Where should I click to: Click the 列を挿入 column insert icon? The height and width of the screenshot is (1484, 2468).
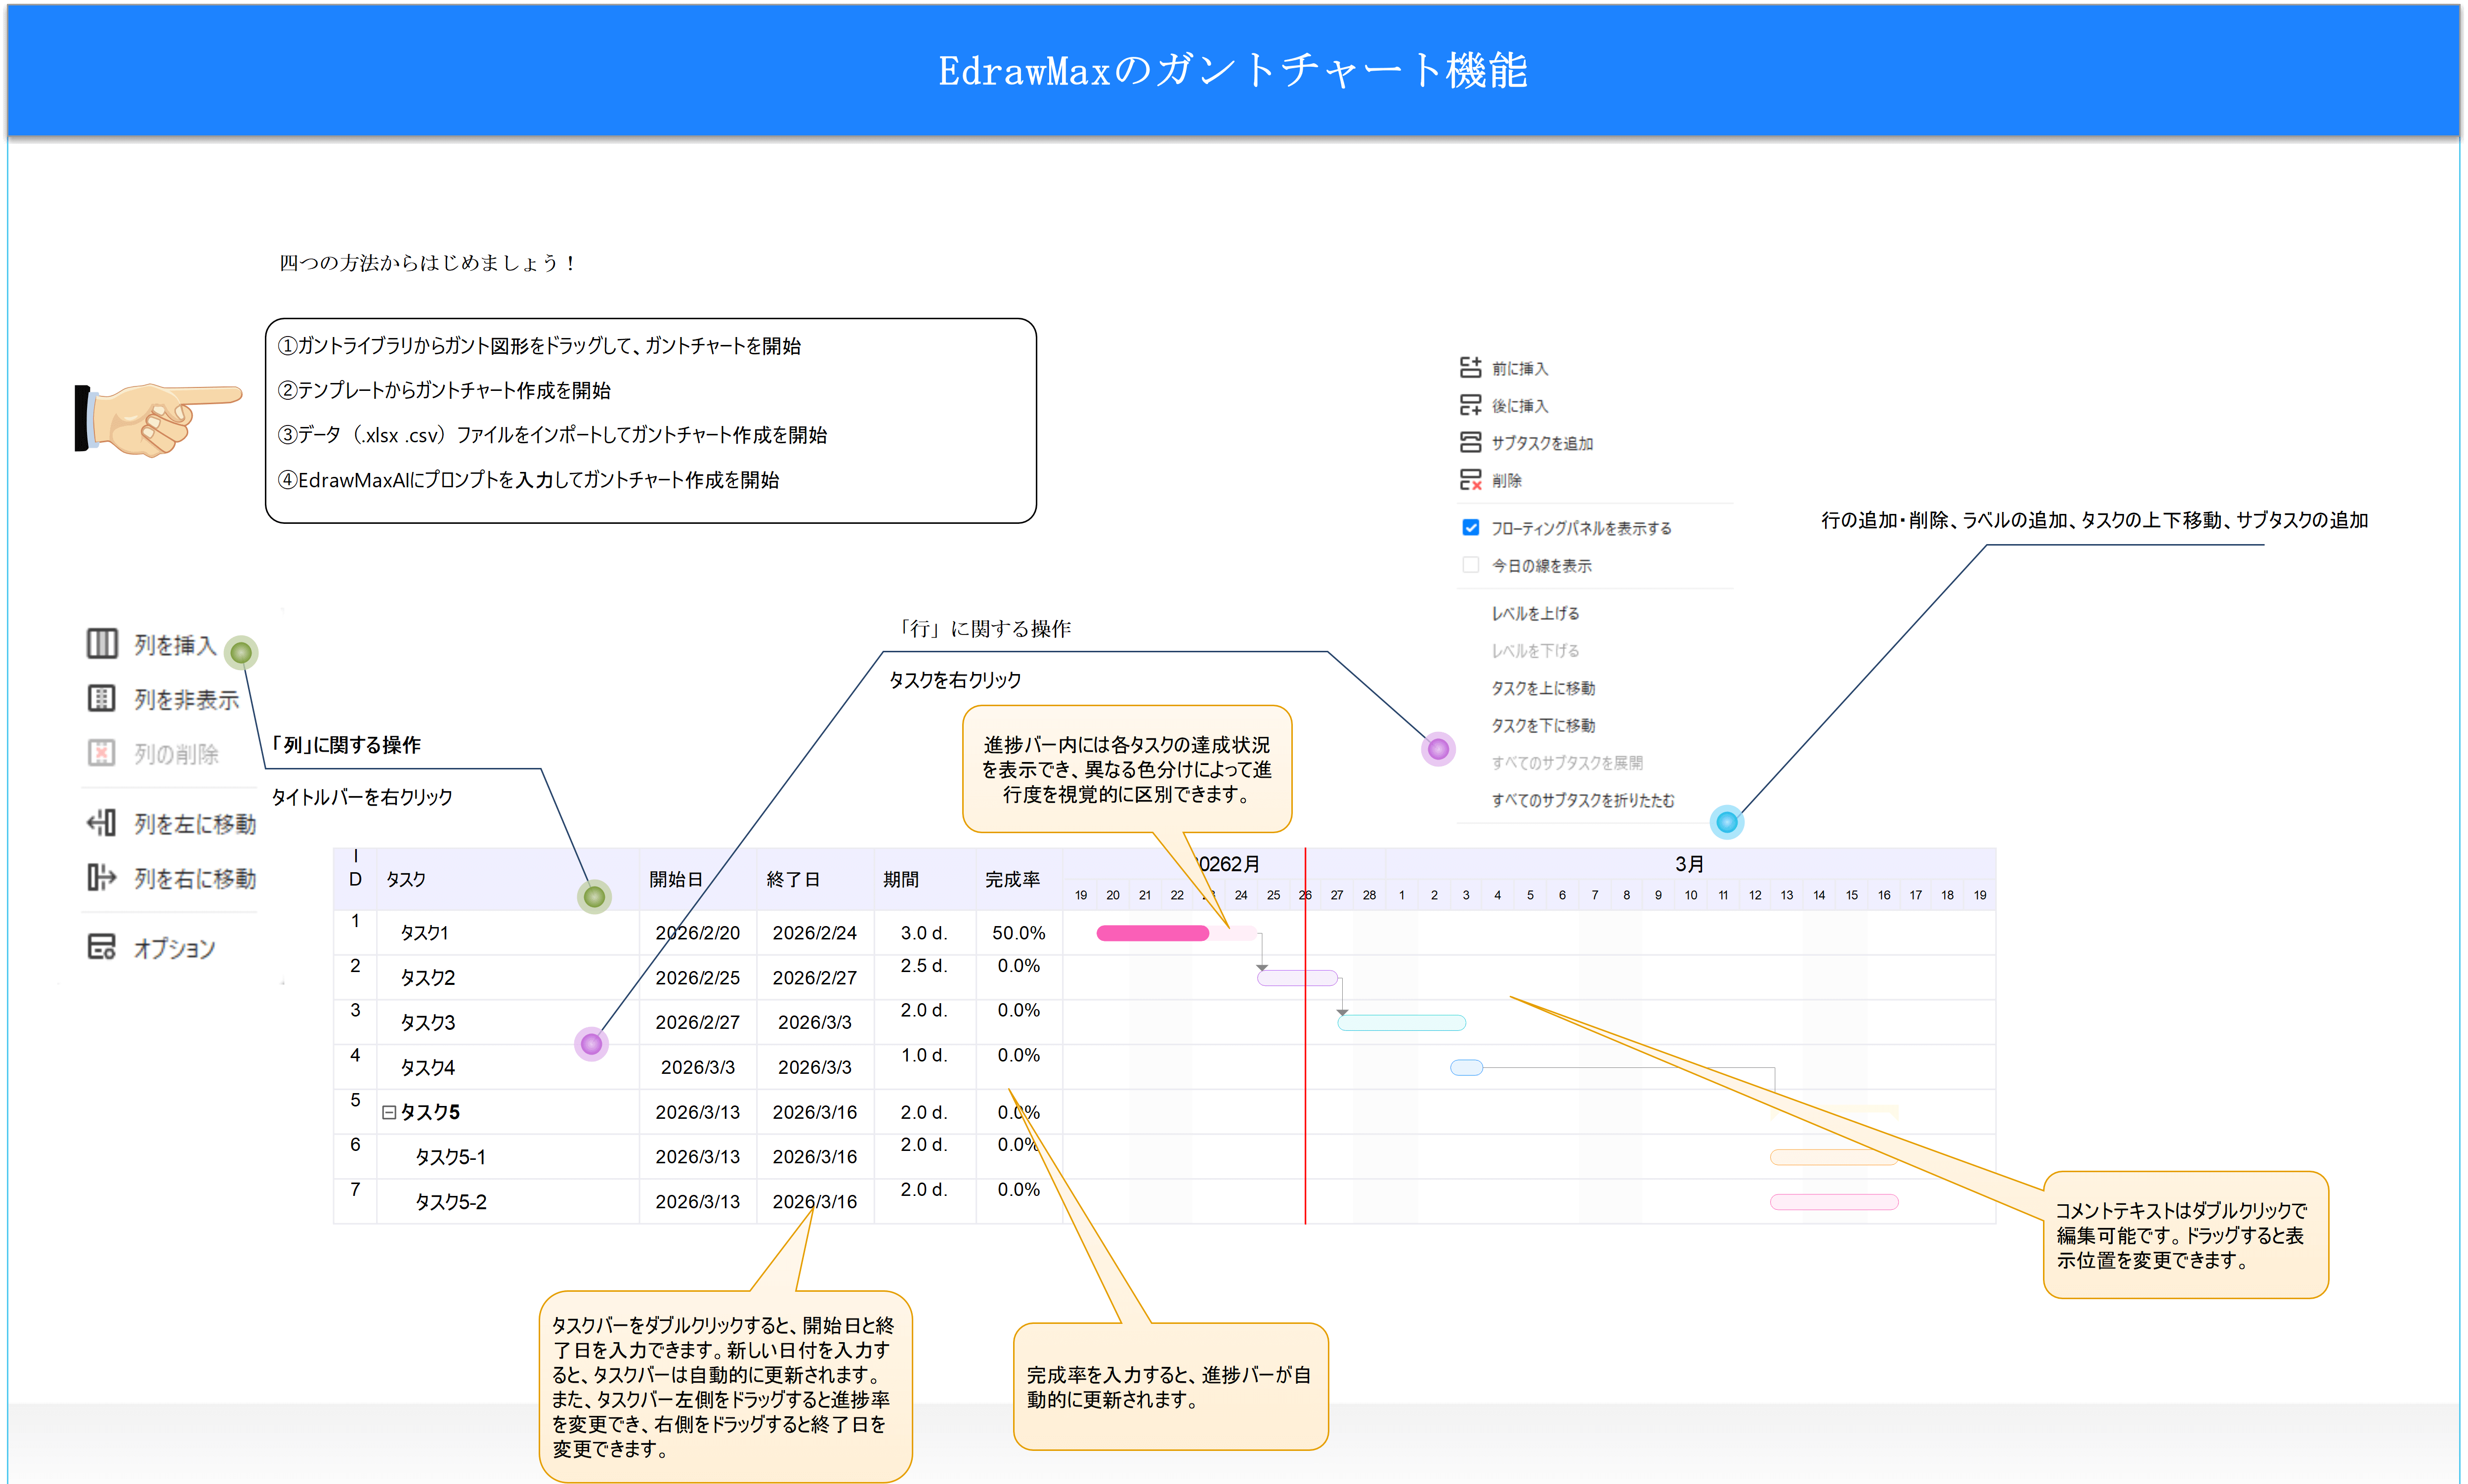coord(102,644)
